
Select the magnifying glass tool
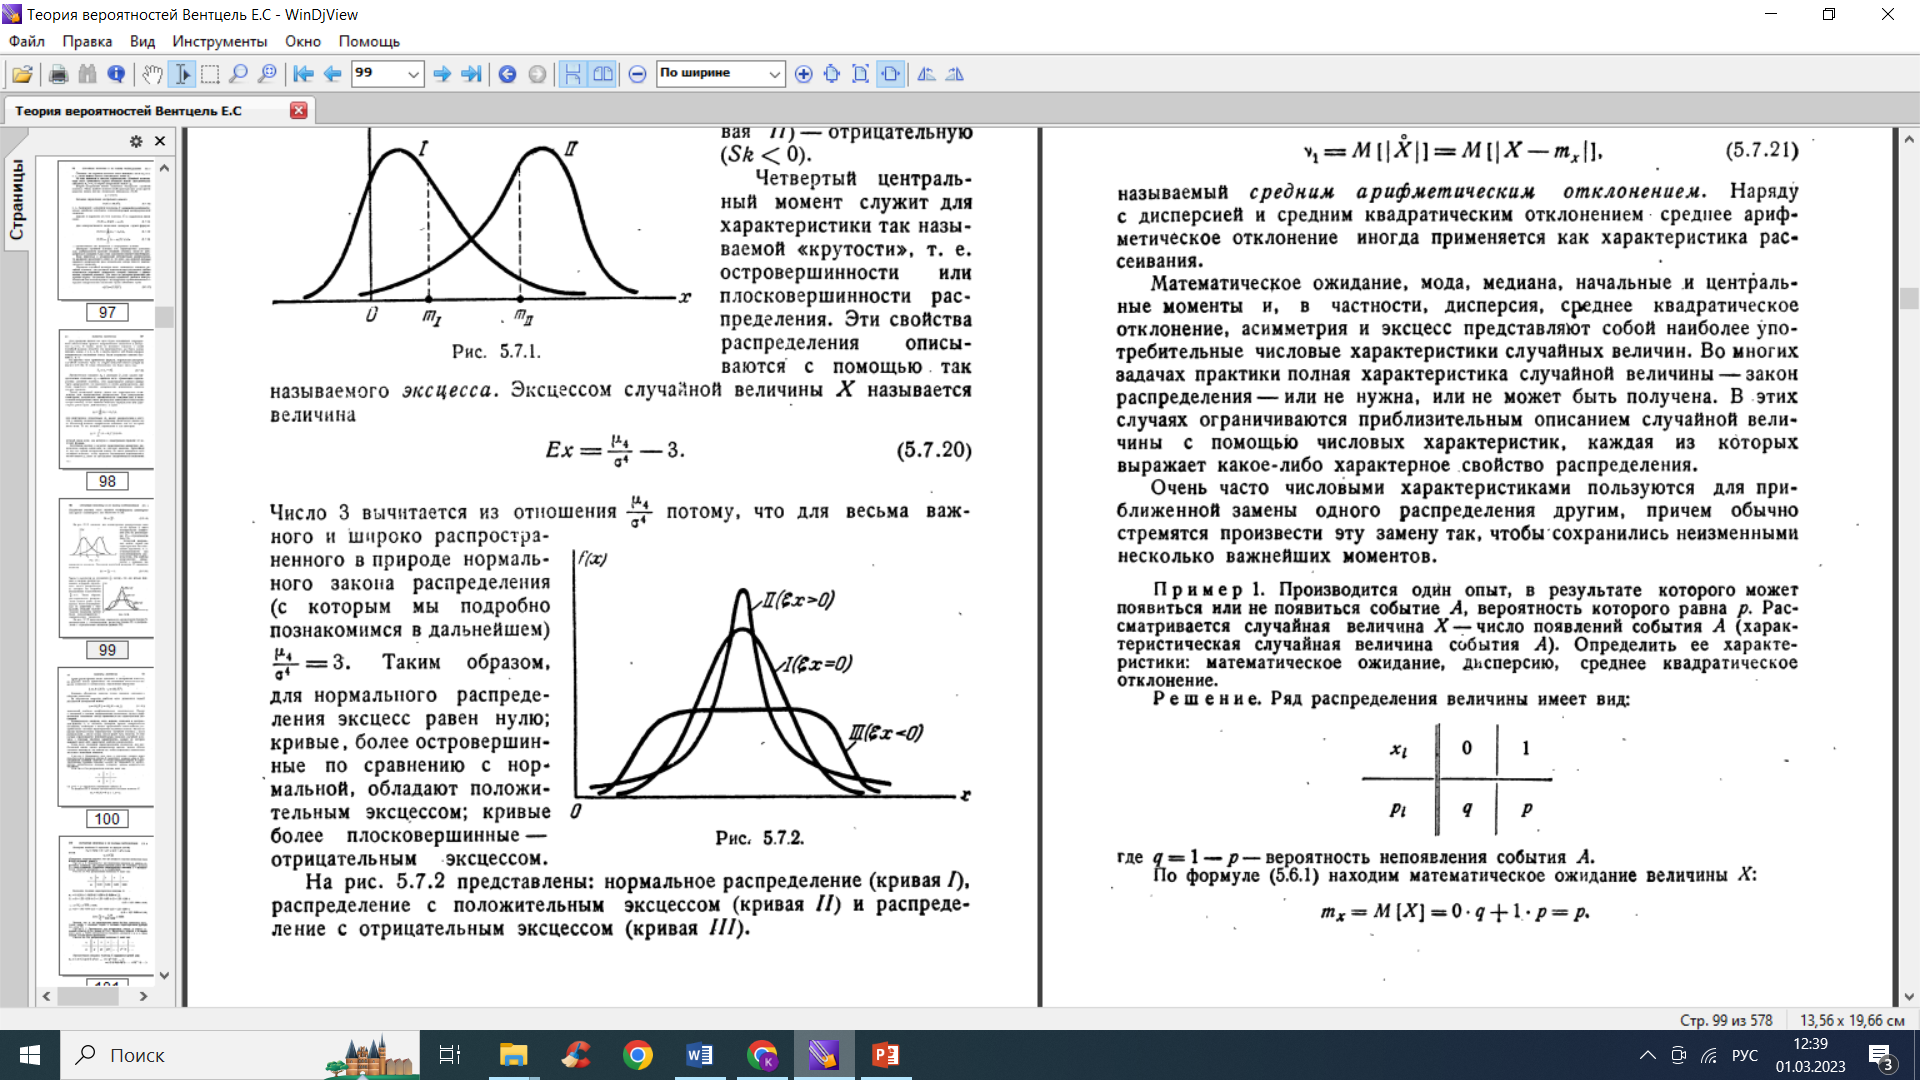238,74
